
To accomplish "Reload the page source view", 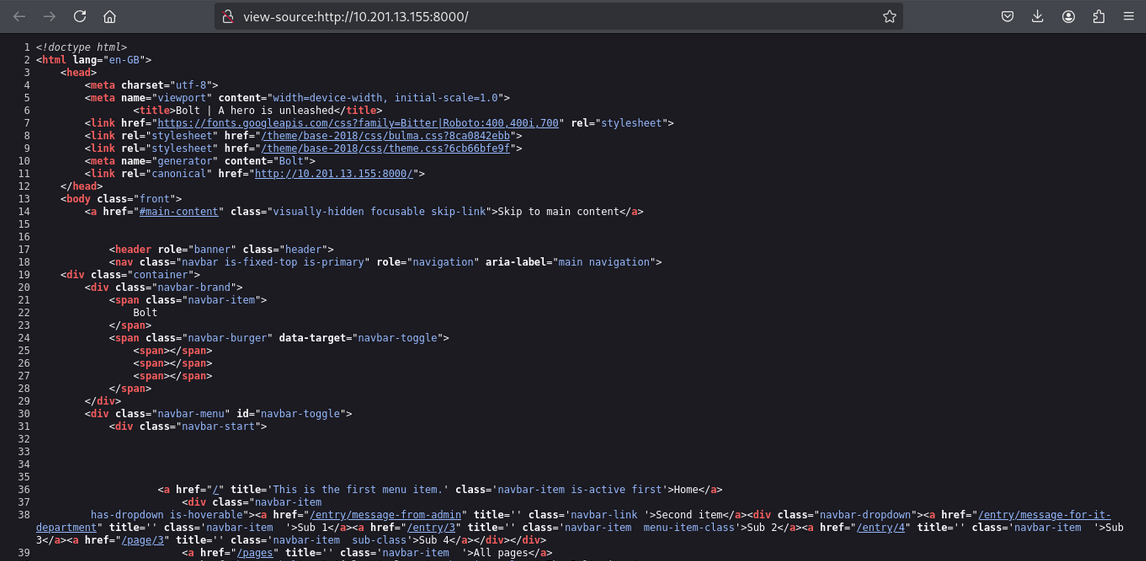I will 80,17.
